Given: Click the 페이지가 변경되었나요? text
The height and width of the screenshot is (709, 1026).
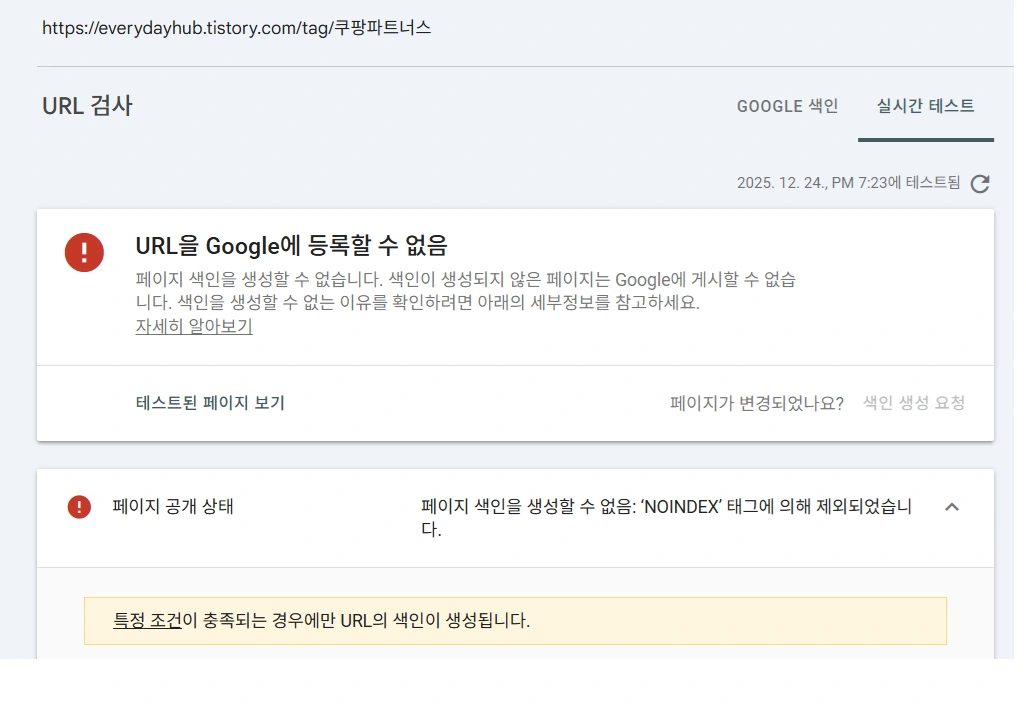Looking at the screenshot, I should [x=756, y=403].
